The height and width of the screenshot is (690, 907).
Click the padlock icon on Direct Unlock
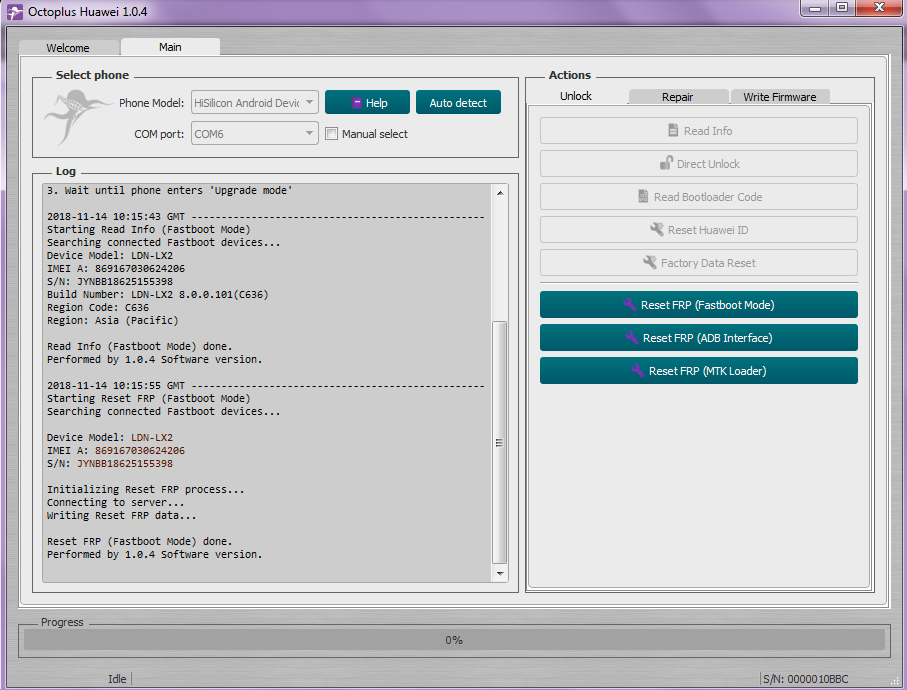[666, 164]
